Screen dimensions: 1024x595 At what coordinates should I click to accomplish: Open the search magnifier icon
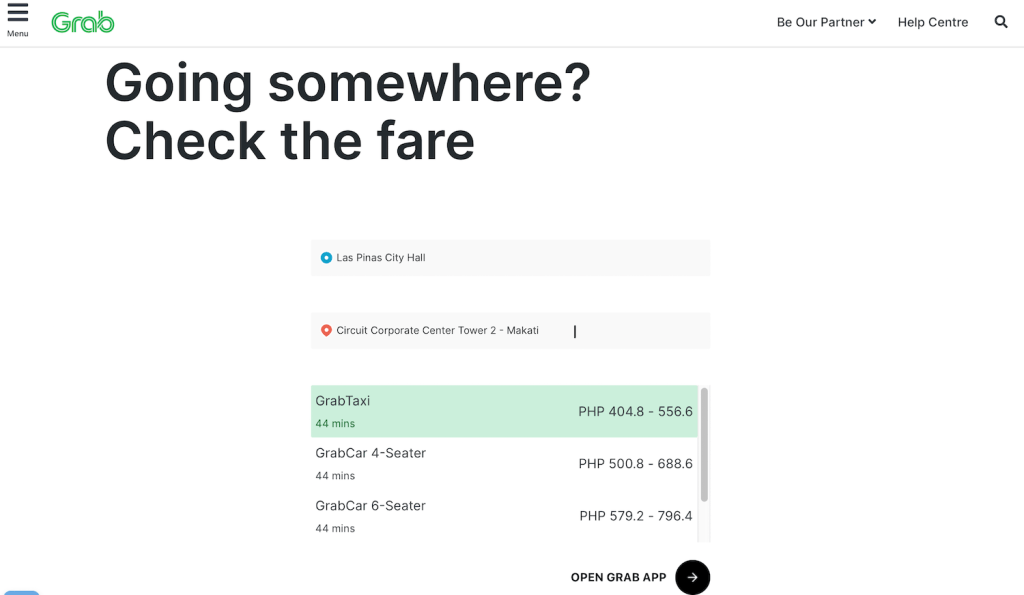[1001, 21]
